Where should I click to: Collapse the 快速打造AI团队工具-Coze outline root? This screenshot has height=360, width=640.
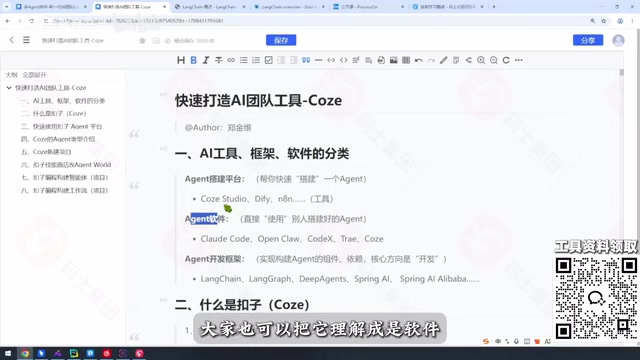pos(9,88)
